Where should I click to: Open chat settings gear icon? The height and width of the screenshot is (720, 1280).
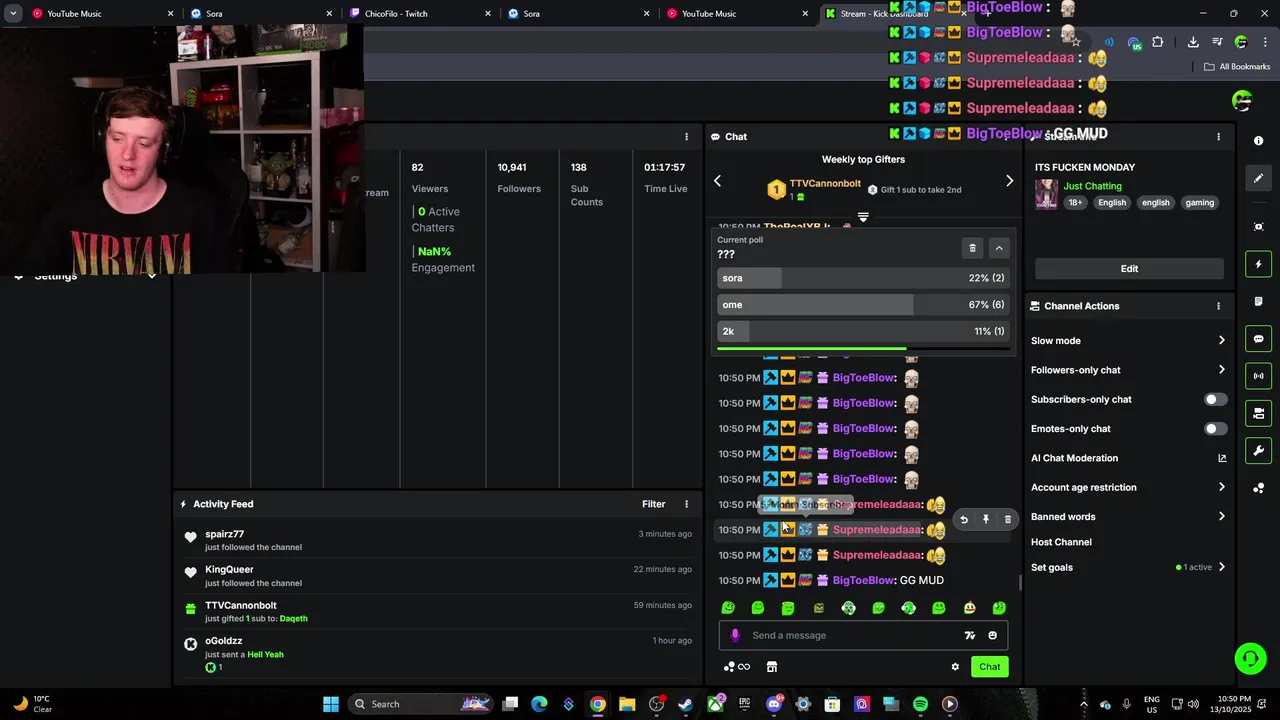(x=955, y=667)
